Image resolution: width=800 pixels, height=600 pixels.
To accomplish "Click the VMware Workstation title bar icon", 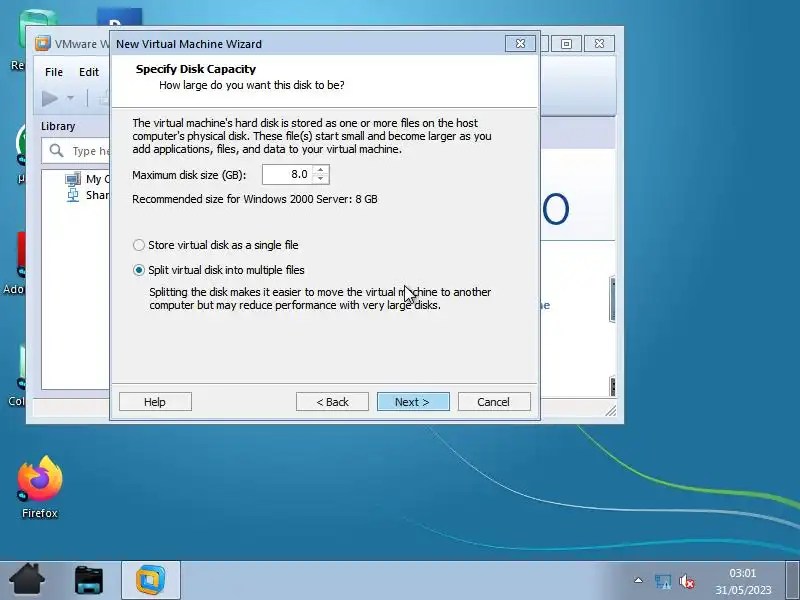I will tap(43, 44).
